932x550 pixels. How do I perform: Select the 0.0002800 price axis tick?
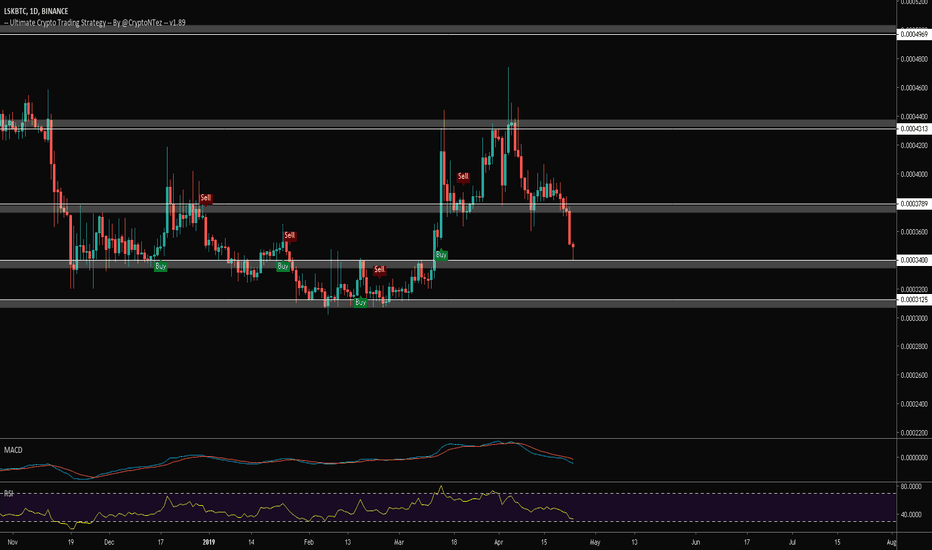914,346
